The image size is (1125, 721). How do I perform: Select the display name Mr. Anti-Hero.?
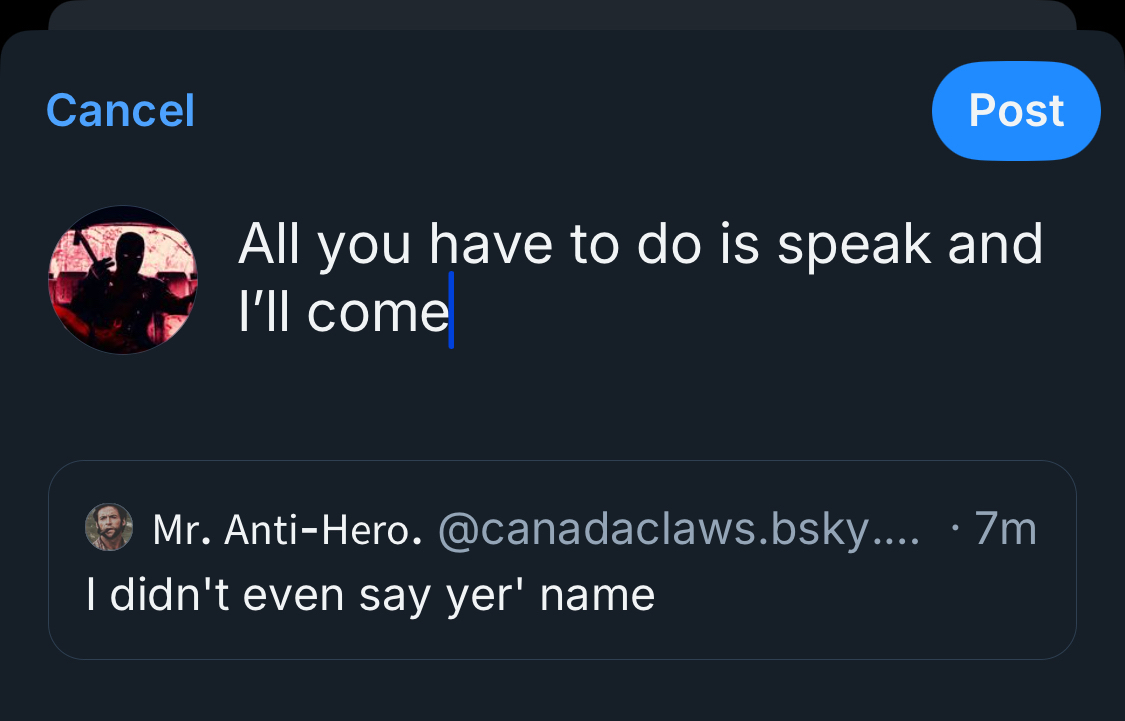[x=281, y=529]
